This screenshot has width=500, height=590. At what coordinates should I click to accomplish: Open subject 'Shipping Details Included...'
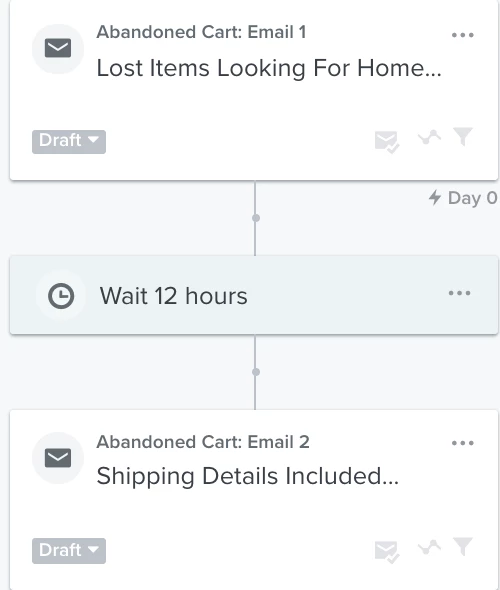pos(248,477)
